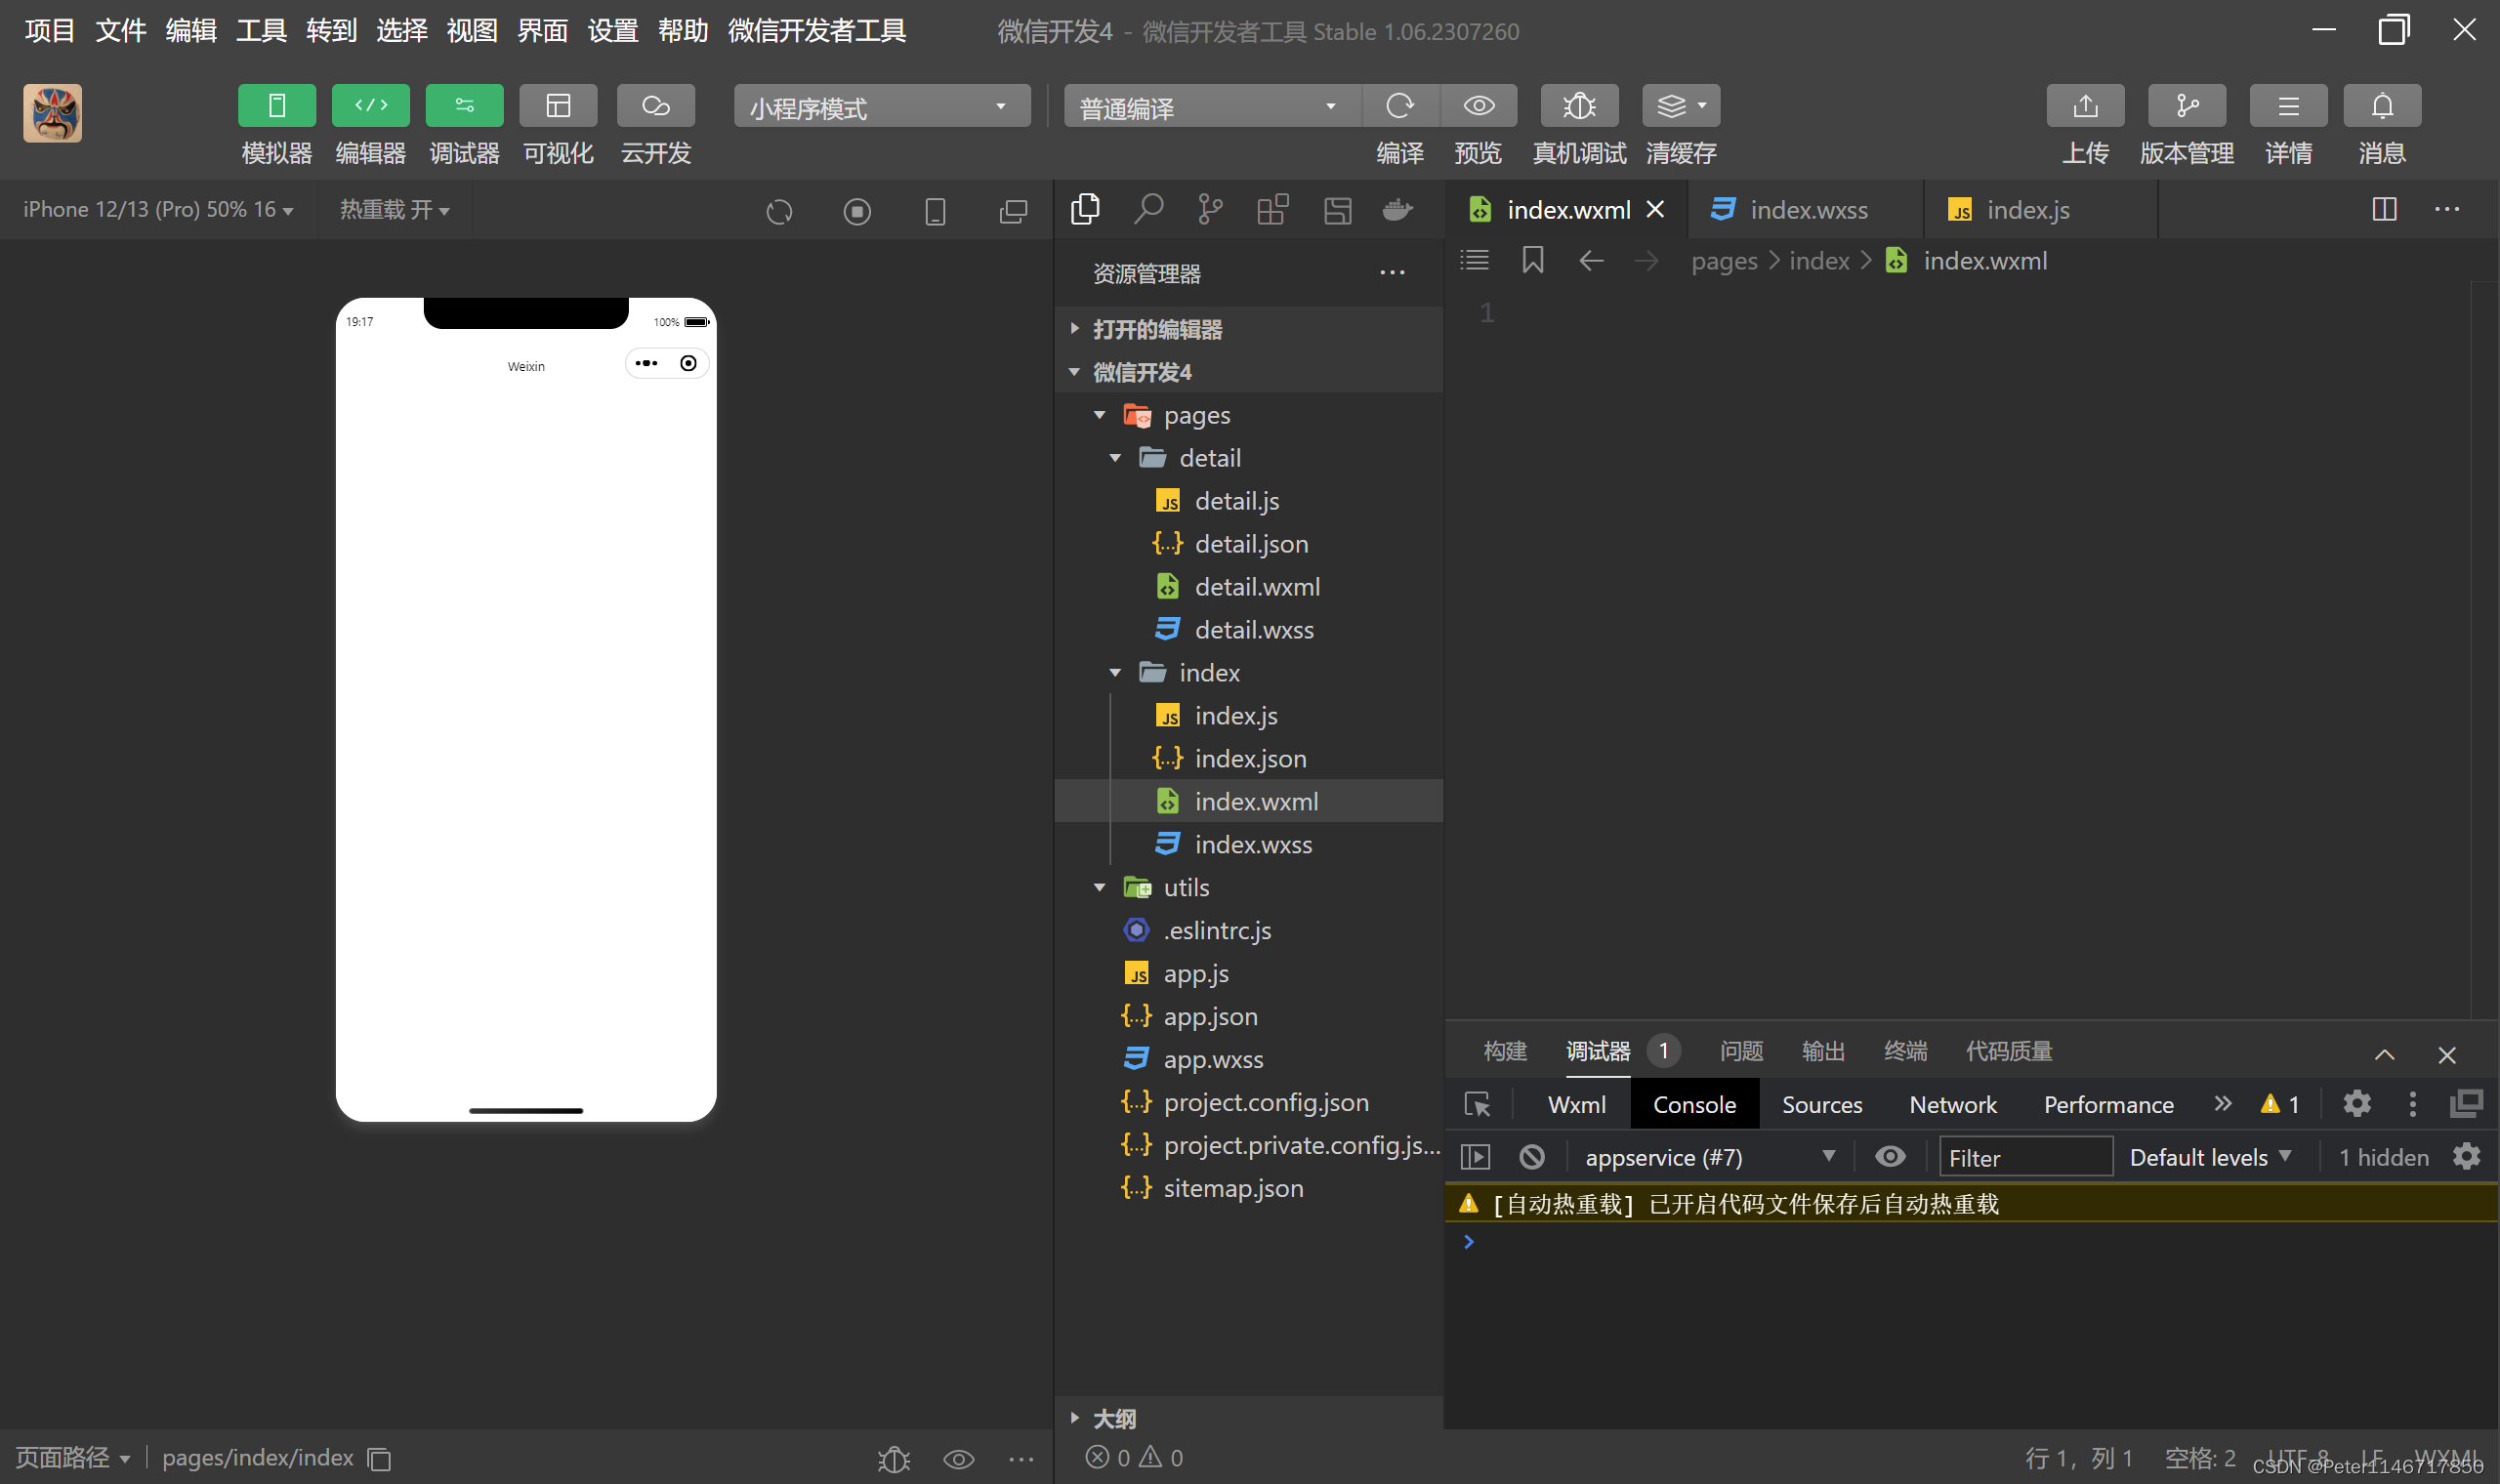The image size is (2500, 1484).
Task: Switch to the index.wxss editor tab
Action: (1807, 210)
